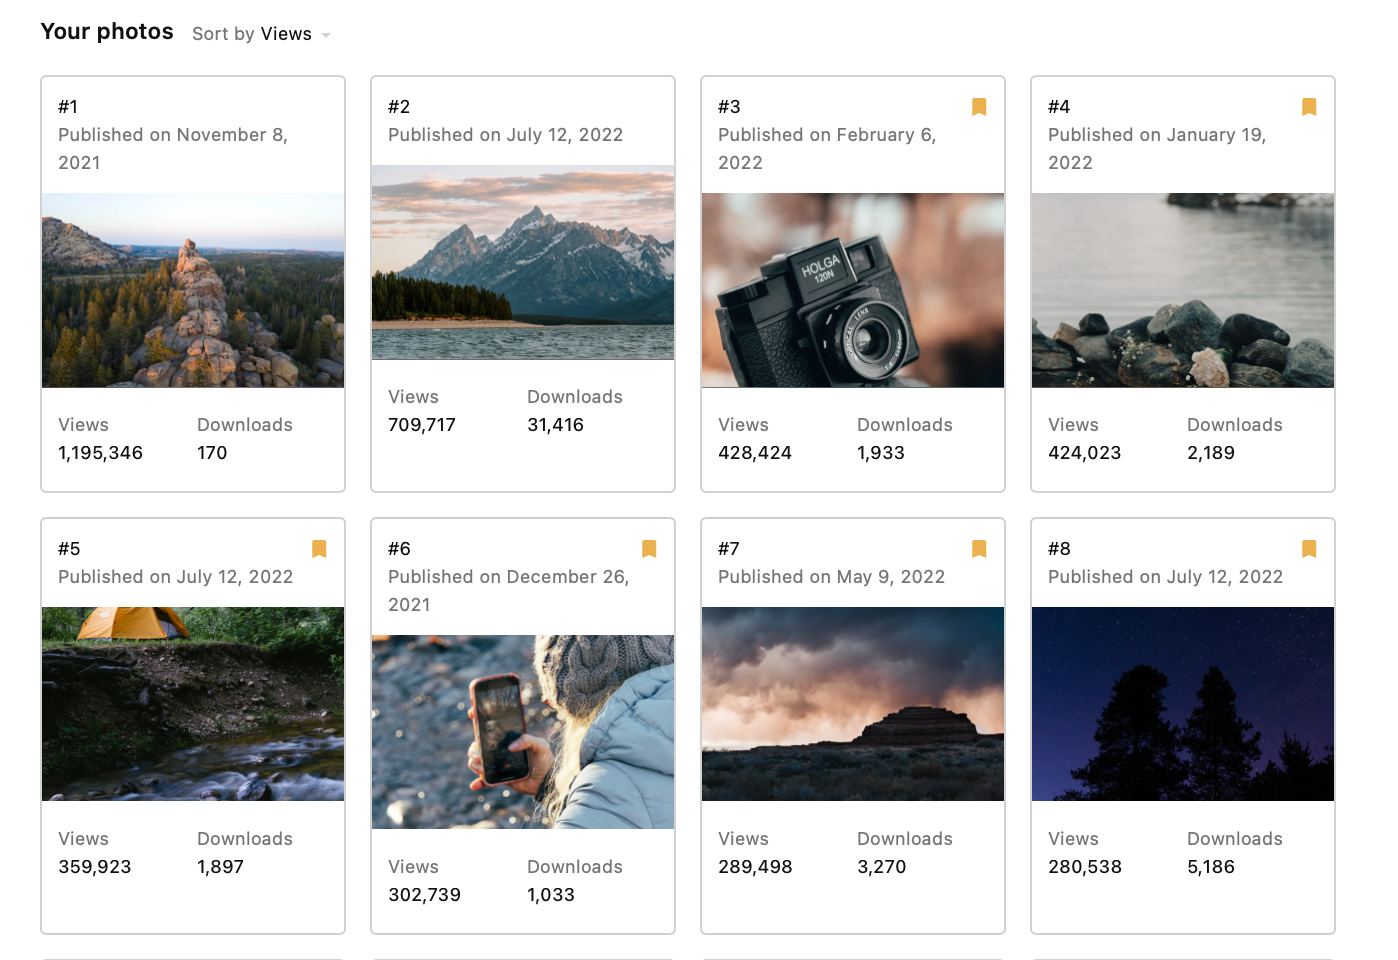This screenshot has height=960, width=1398.
Task: Click downloads count 31,416
Action: coord(555,425)
